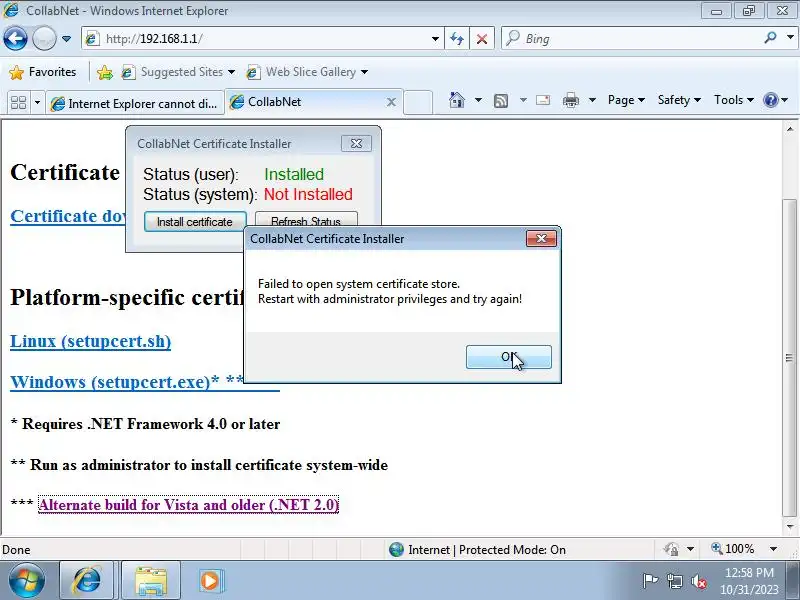Expand the search provider dropdown
Image resolution: width=800 pixels, height=600 pixels.
(x=790, y=38)
